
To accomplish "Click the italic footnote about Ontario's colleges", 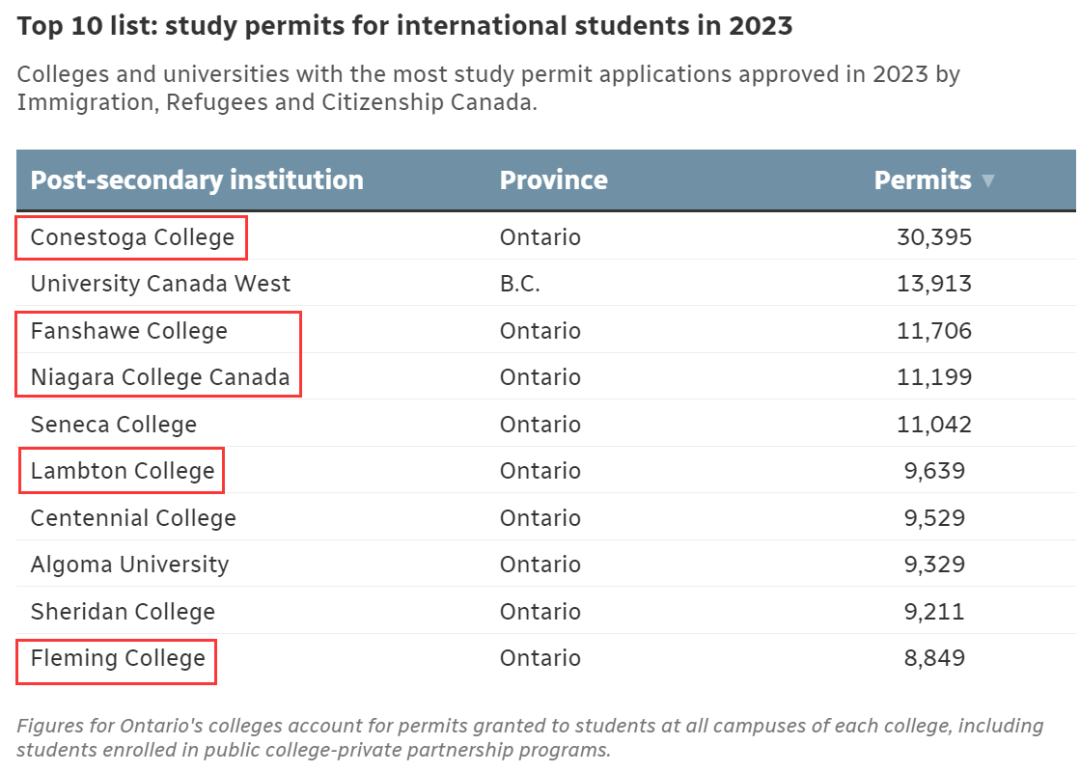I will coord(530,738).
